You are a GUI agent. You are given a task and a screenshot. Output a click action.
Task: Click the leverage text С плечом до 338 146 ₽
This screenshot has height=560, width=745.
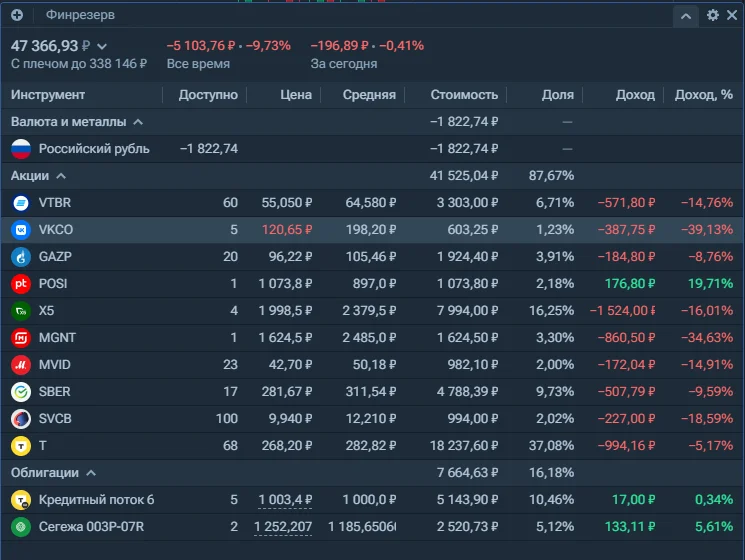click(x=79, y=64)
